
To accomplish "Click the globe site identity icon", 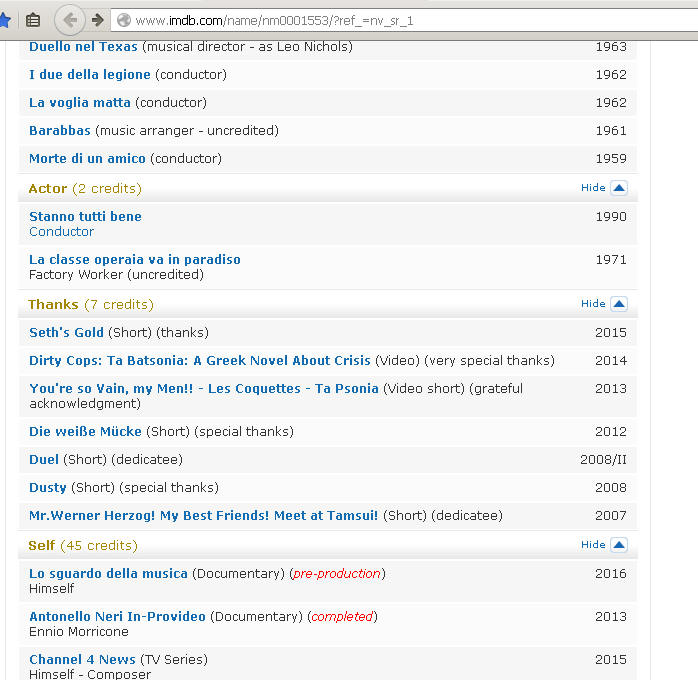I will pos(124,20).
